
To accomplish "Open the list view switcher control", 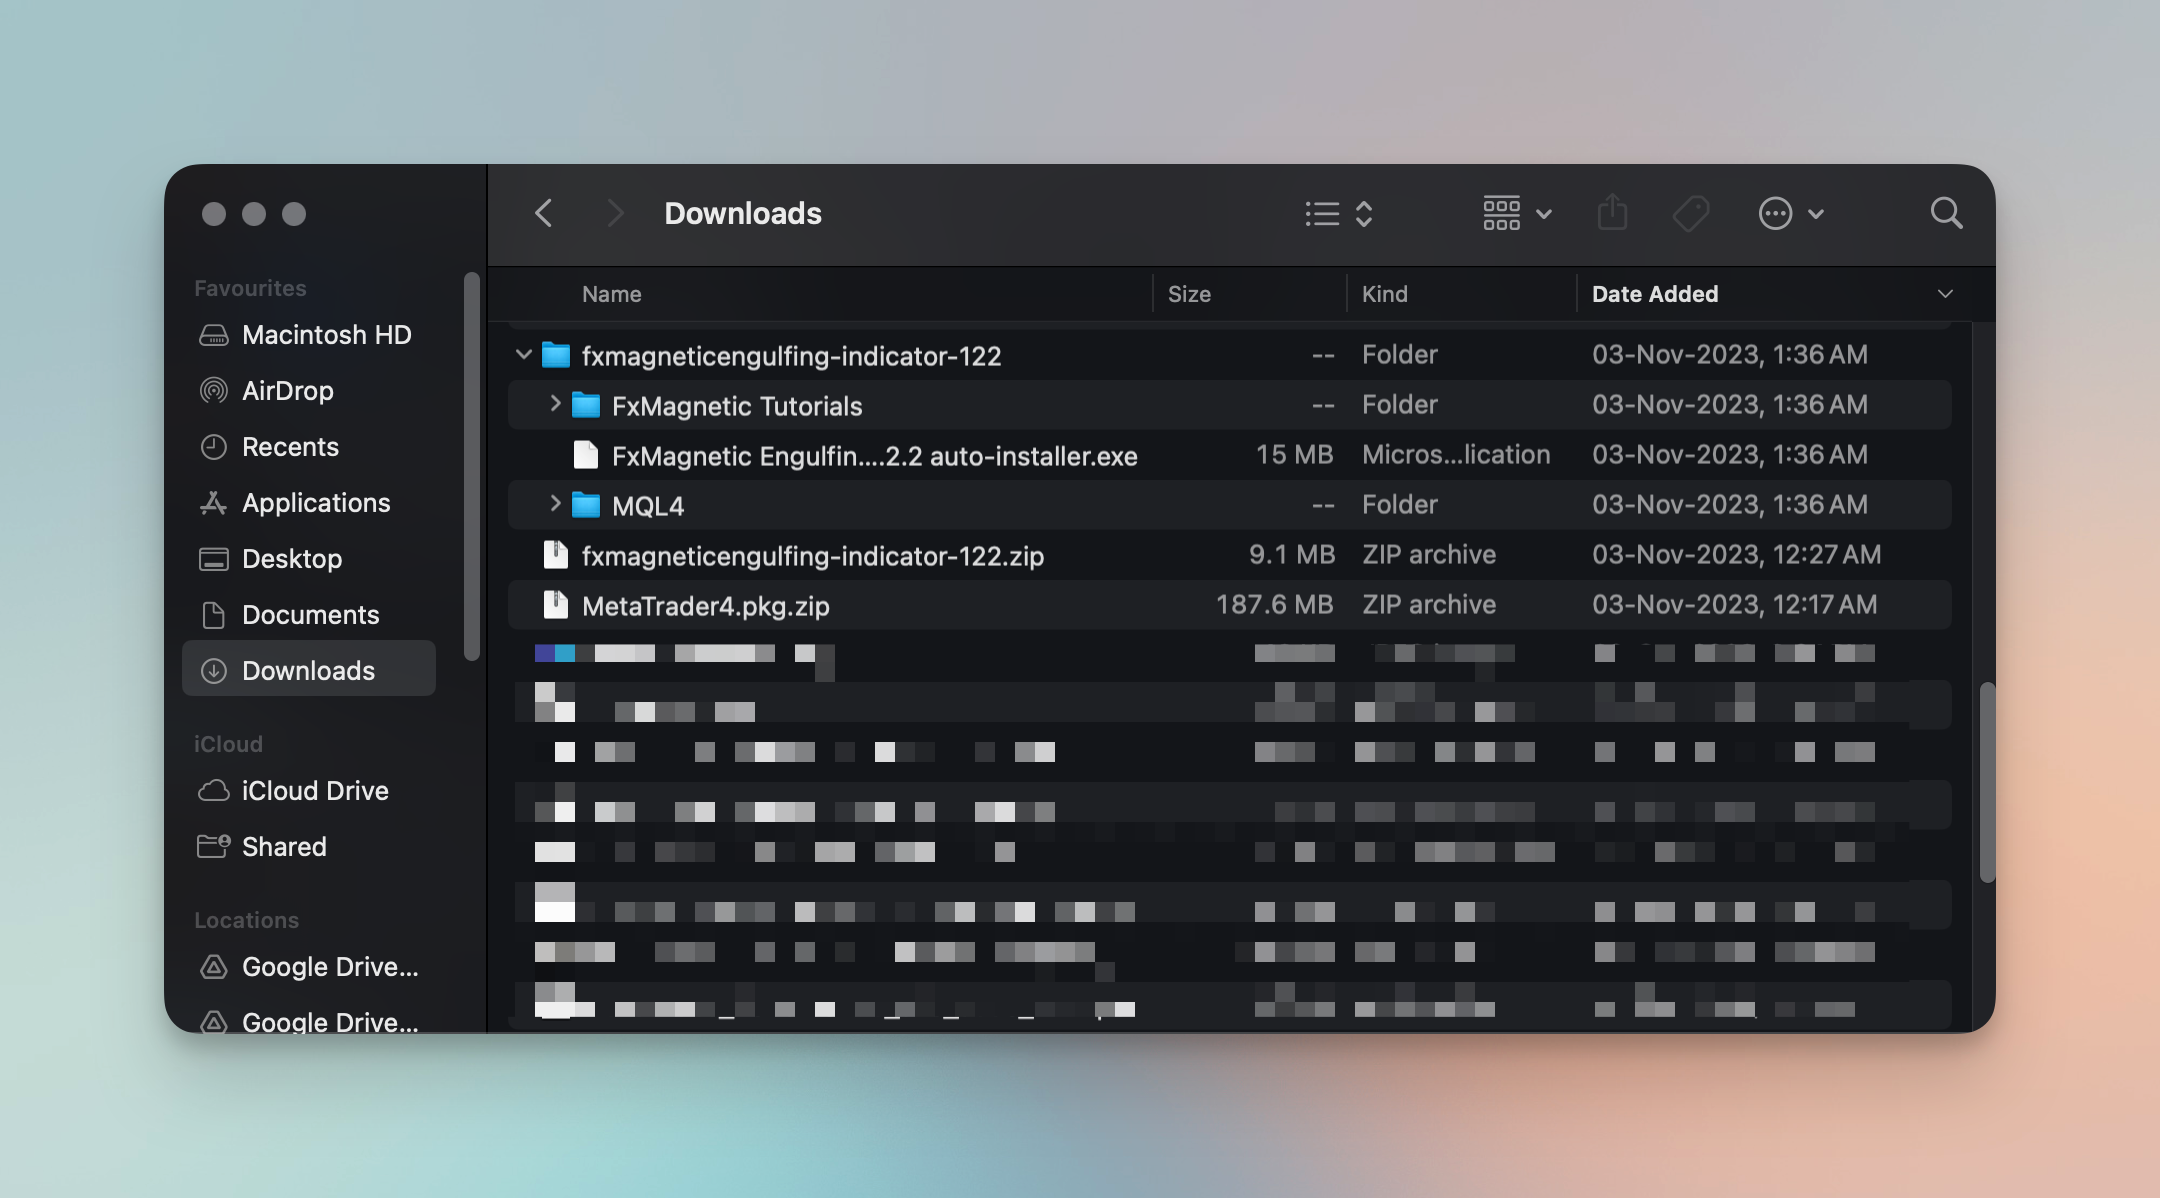I will 1338,213.
